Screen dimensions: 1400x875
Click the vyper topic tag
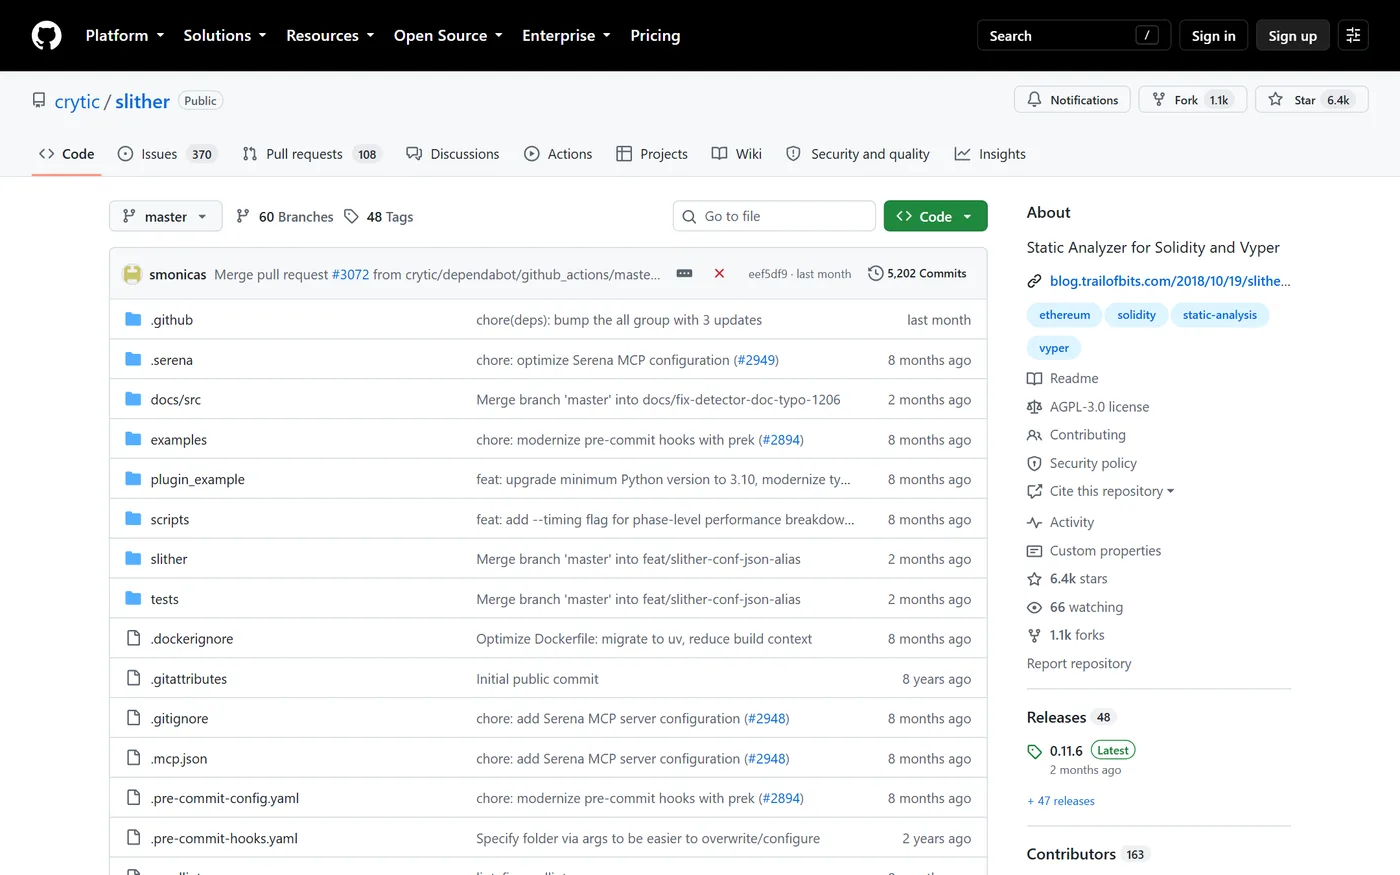pos(1054,348)
